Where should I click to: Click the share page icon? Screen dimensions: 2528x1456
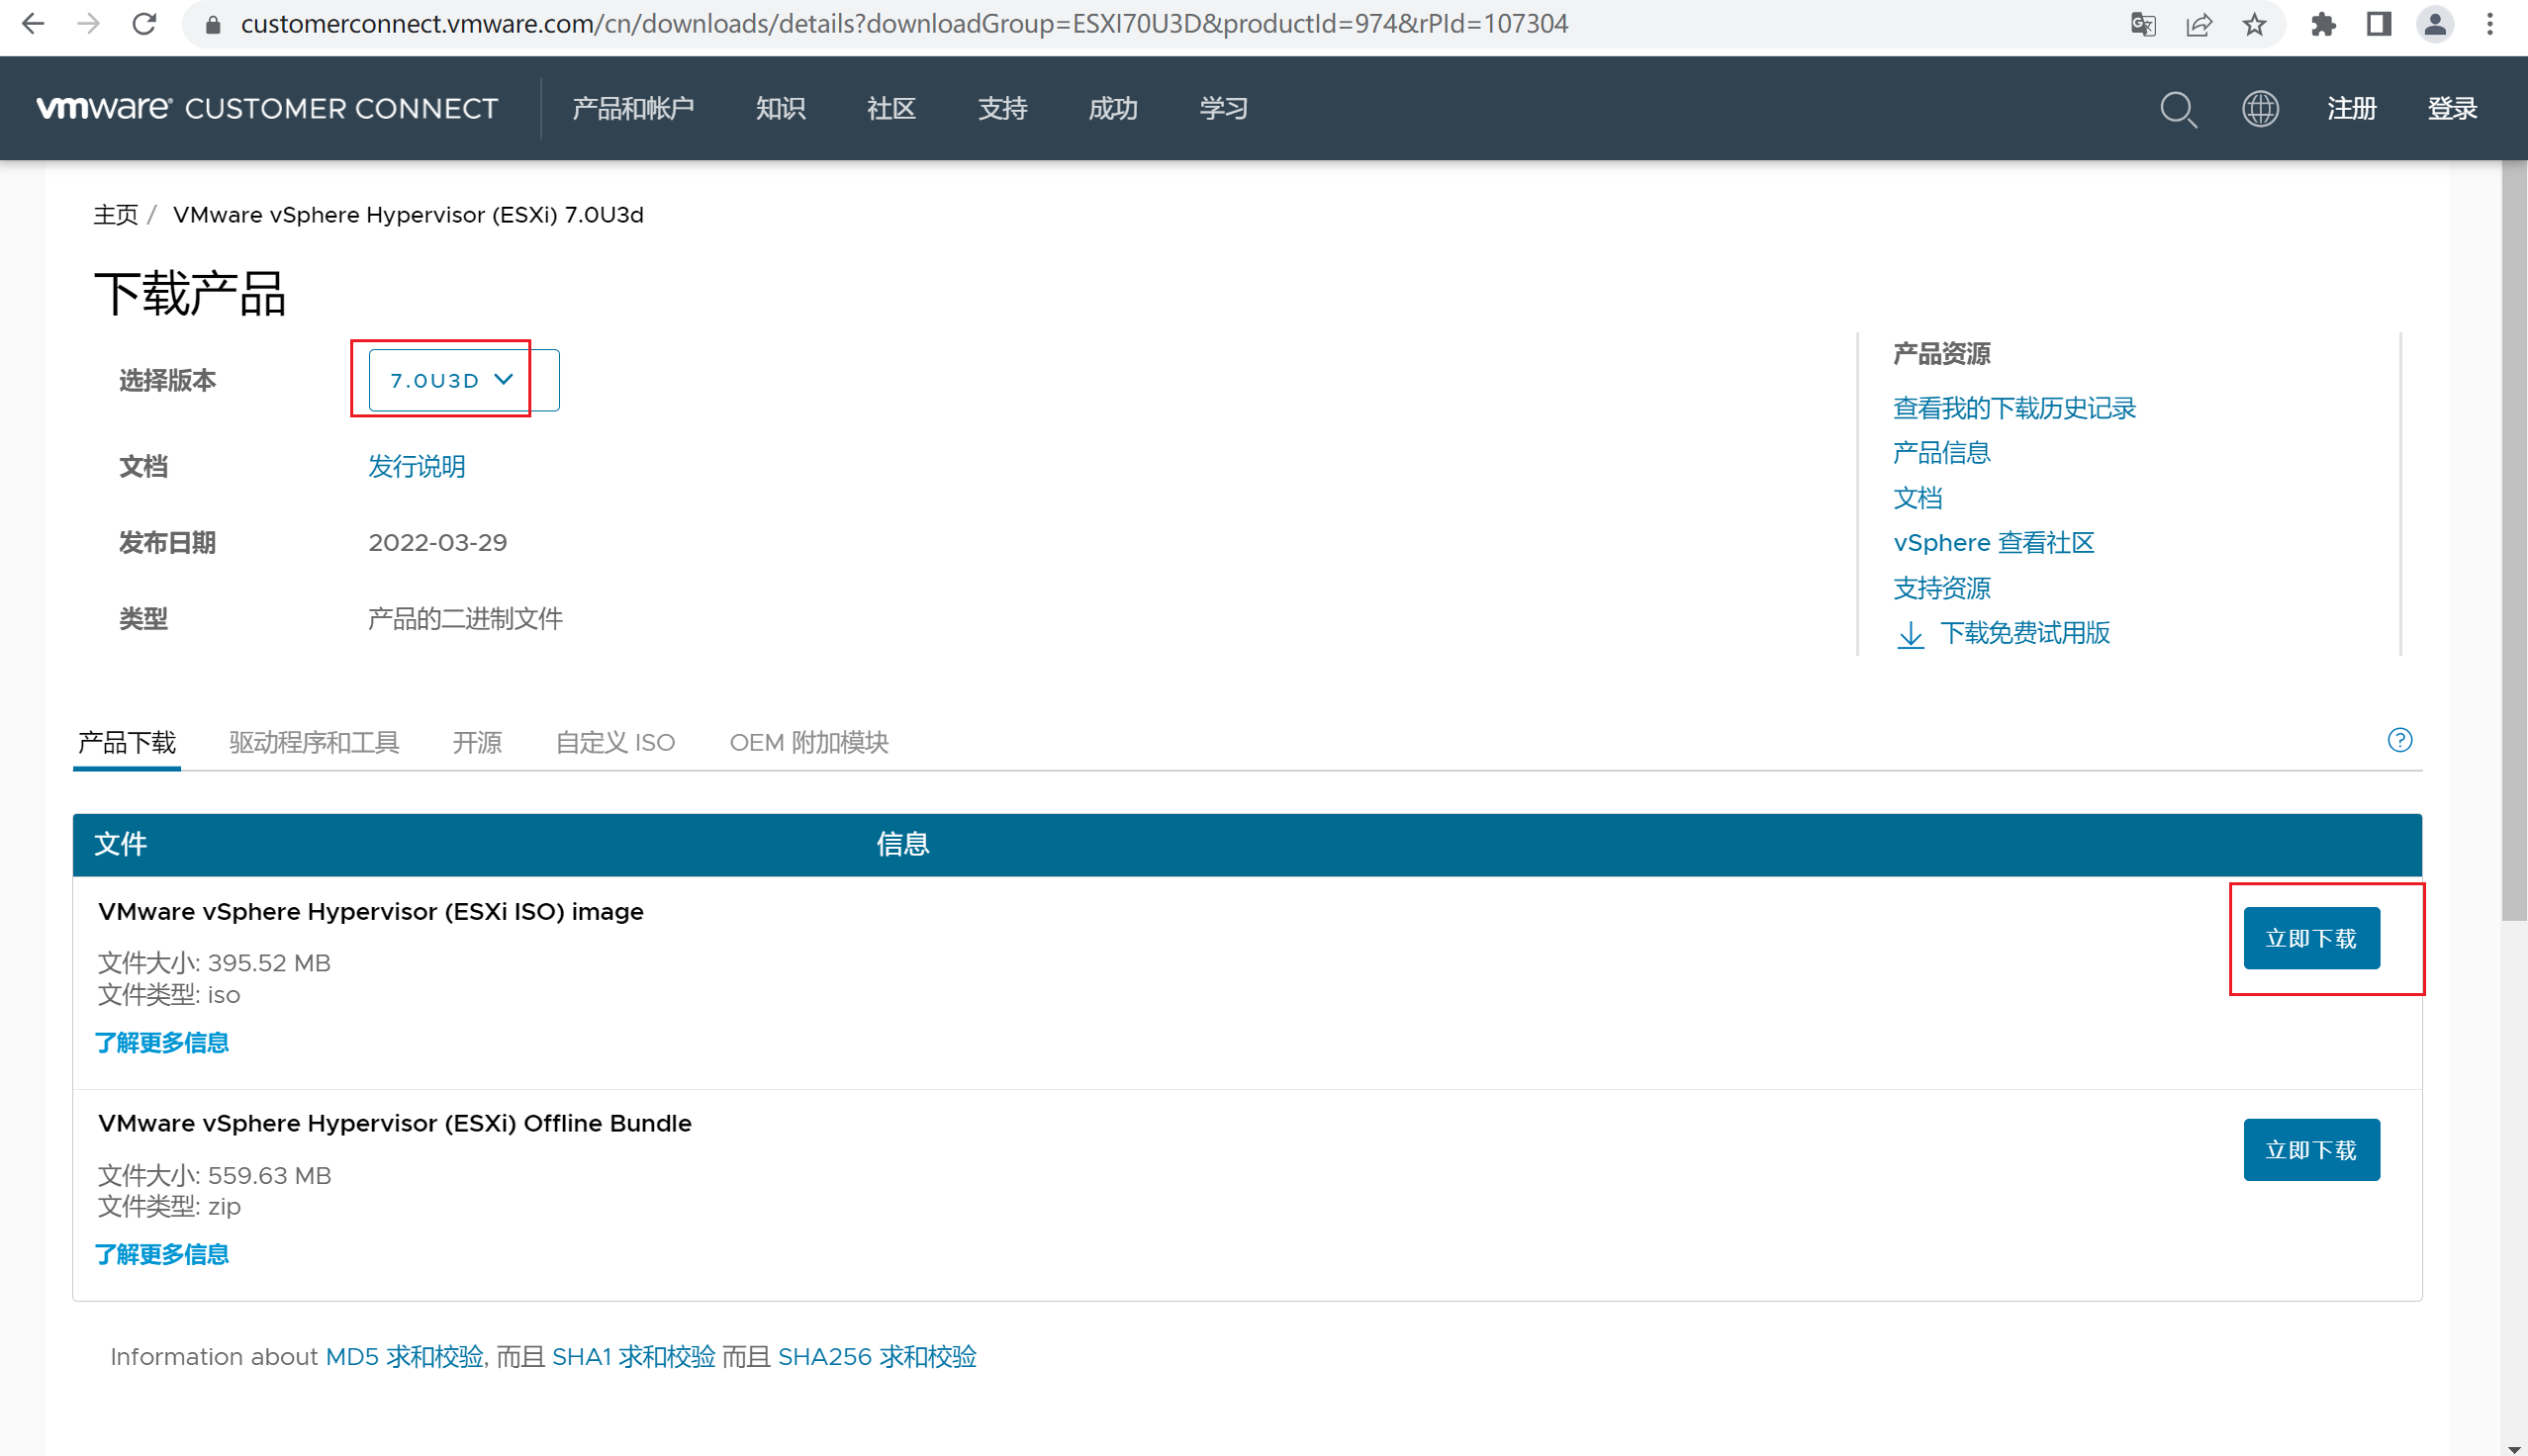(x=2199, y=24)
